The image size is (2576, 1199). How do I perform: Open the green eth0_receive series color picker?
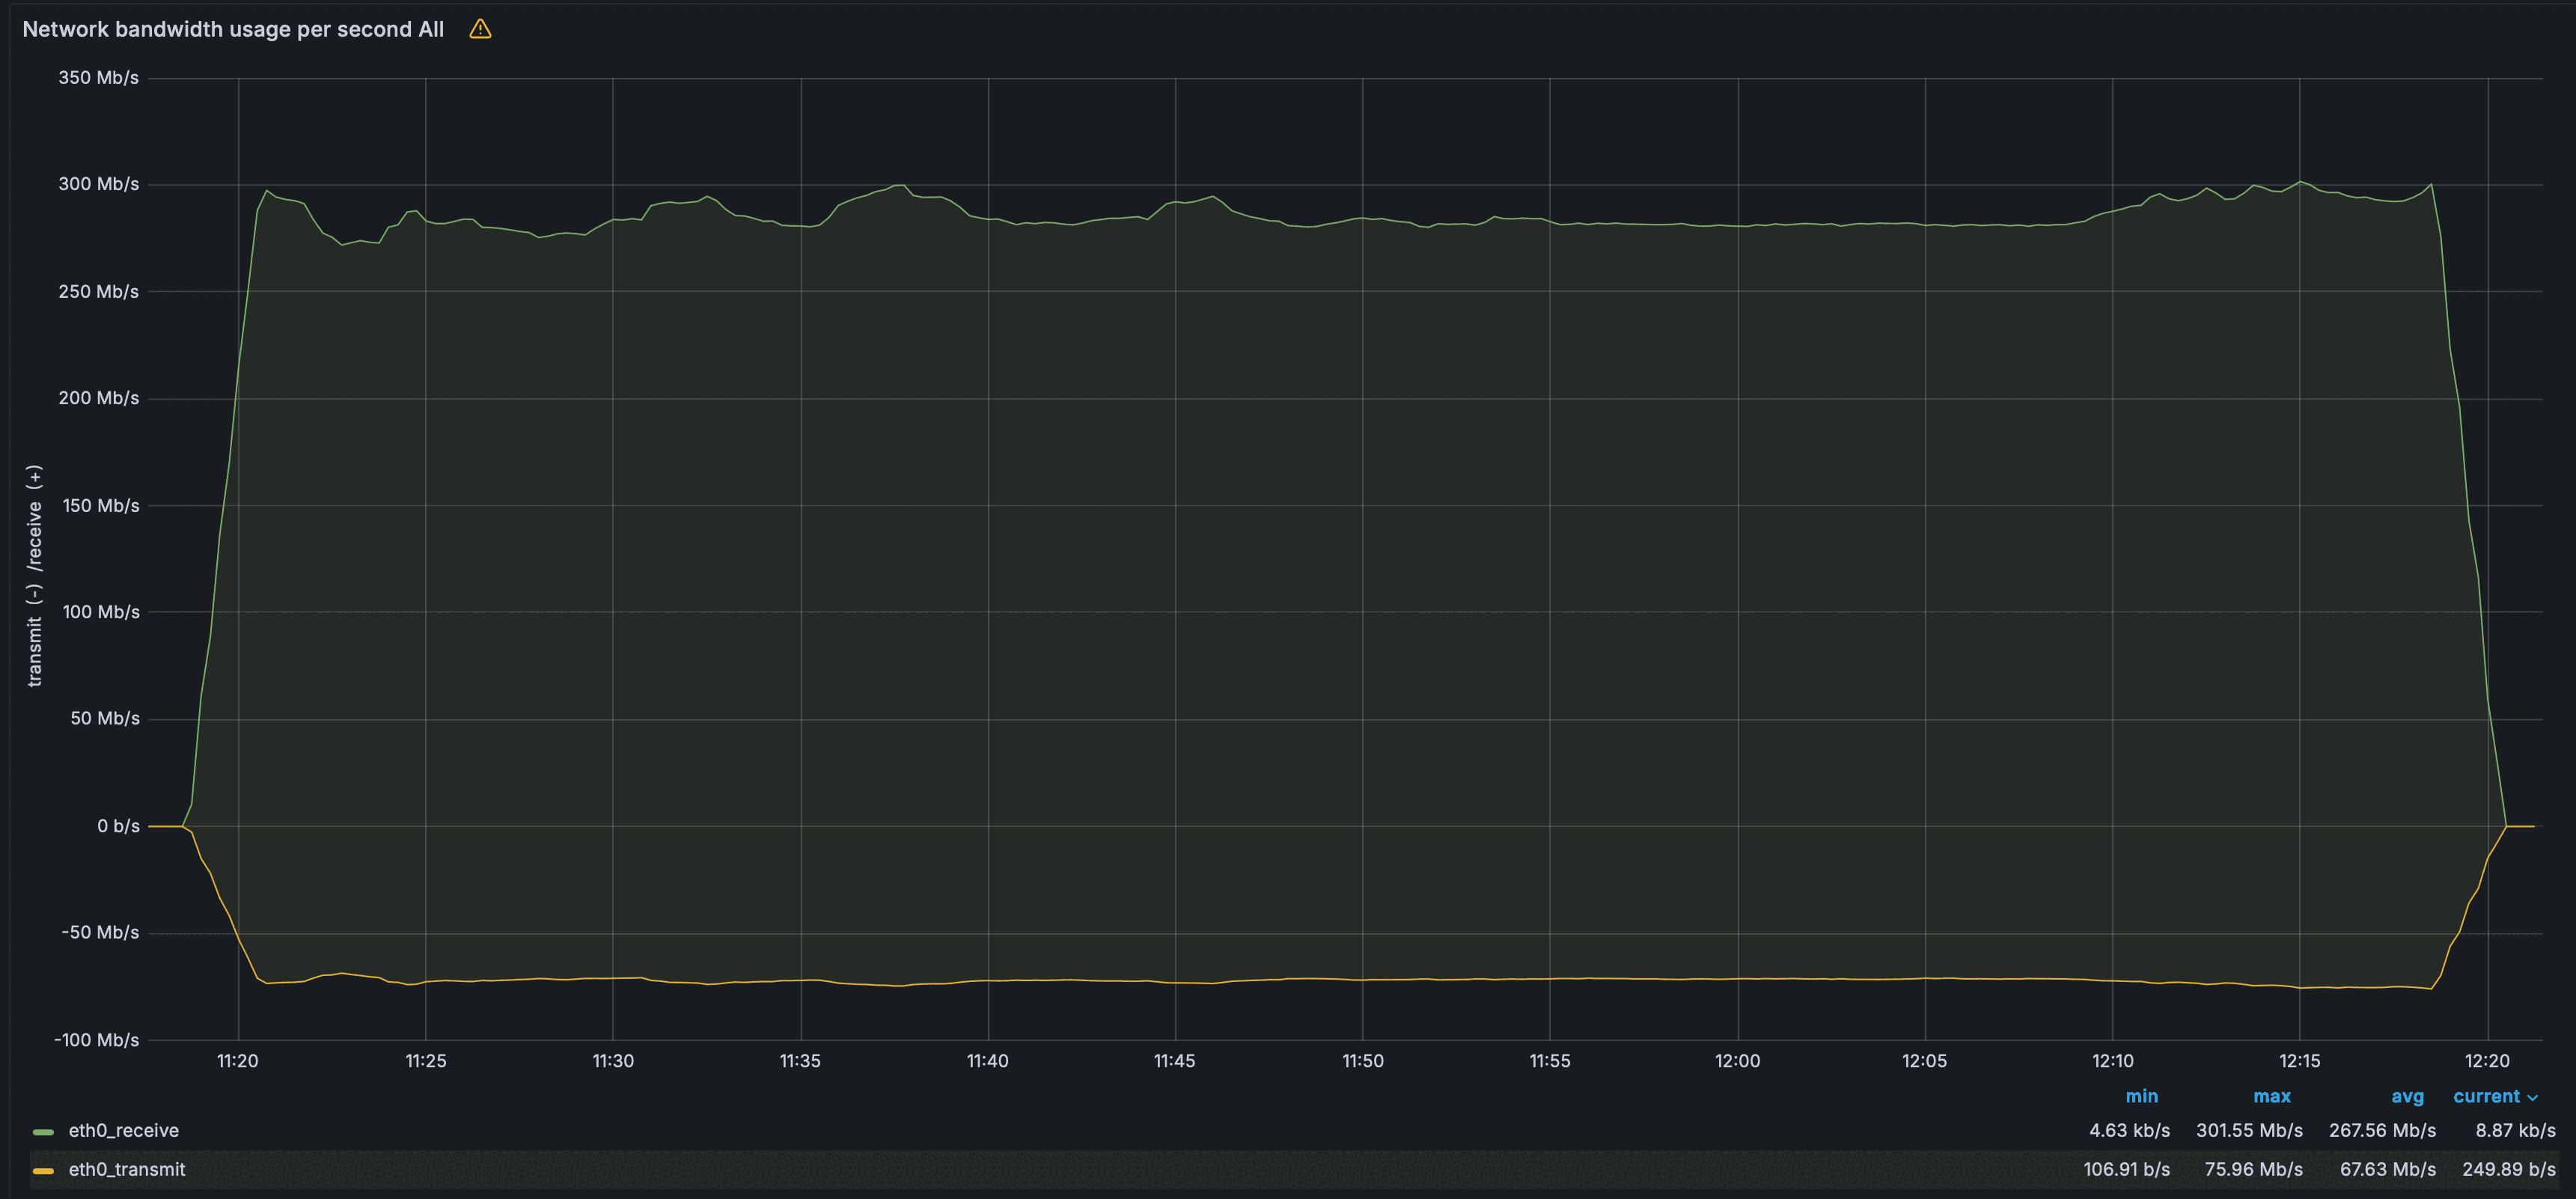43,1132
